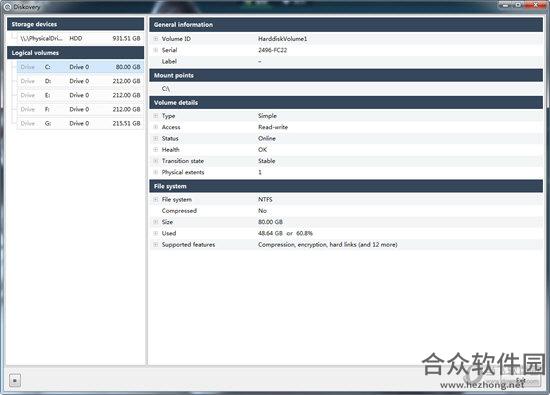
Task: Select logical volume C: 80.00 GB
Action: point(80,67)
